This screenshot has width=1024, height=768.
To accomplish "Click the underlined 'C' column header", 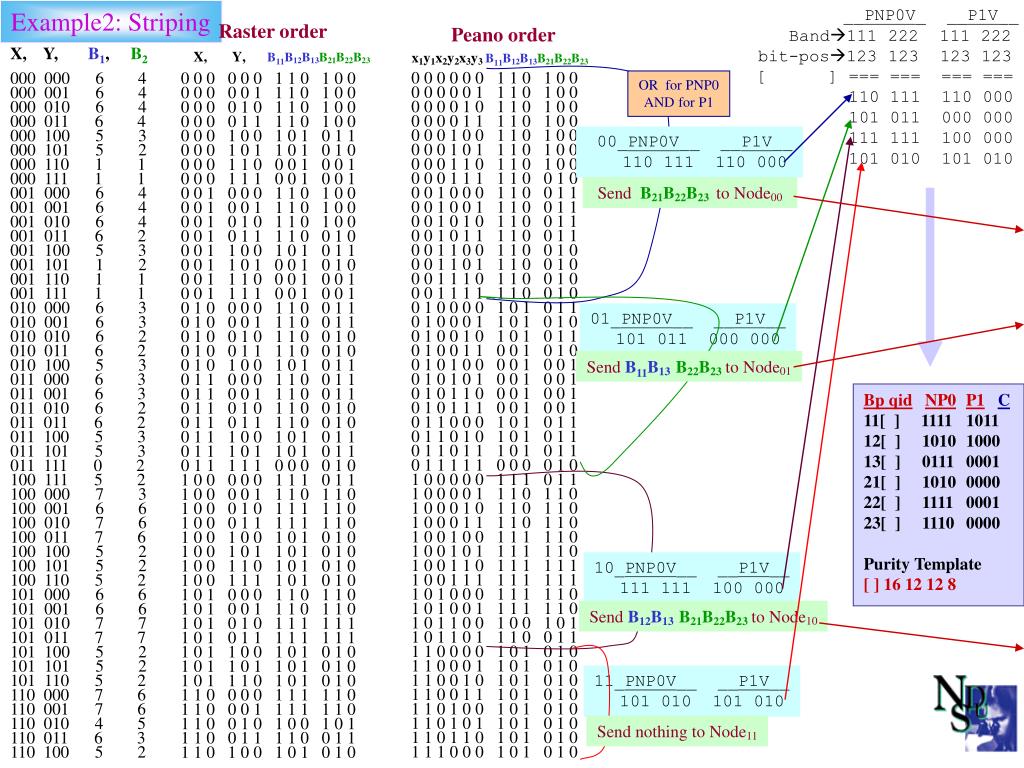I will [1004, 400].
